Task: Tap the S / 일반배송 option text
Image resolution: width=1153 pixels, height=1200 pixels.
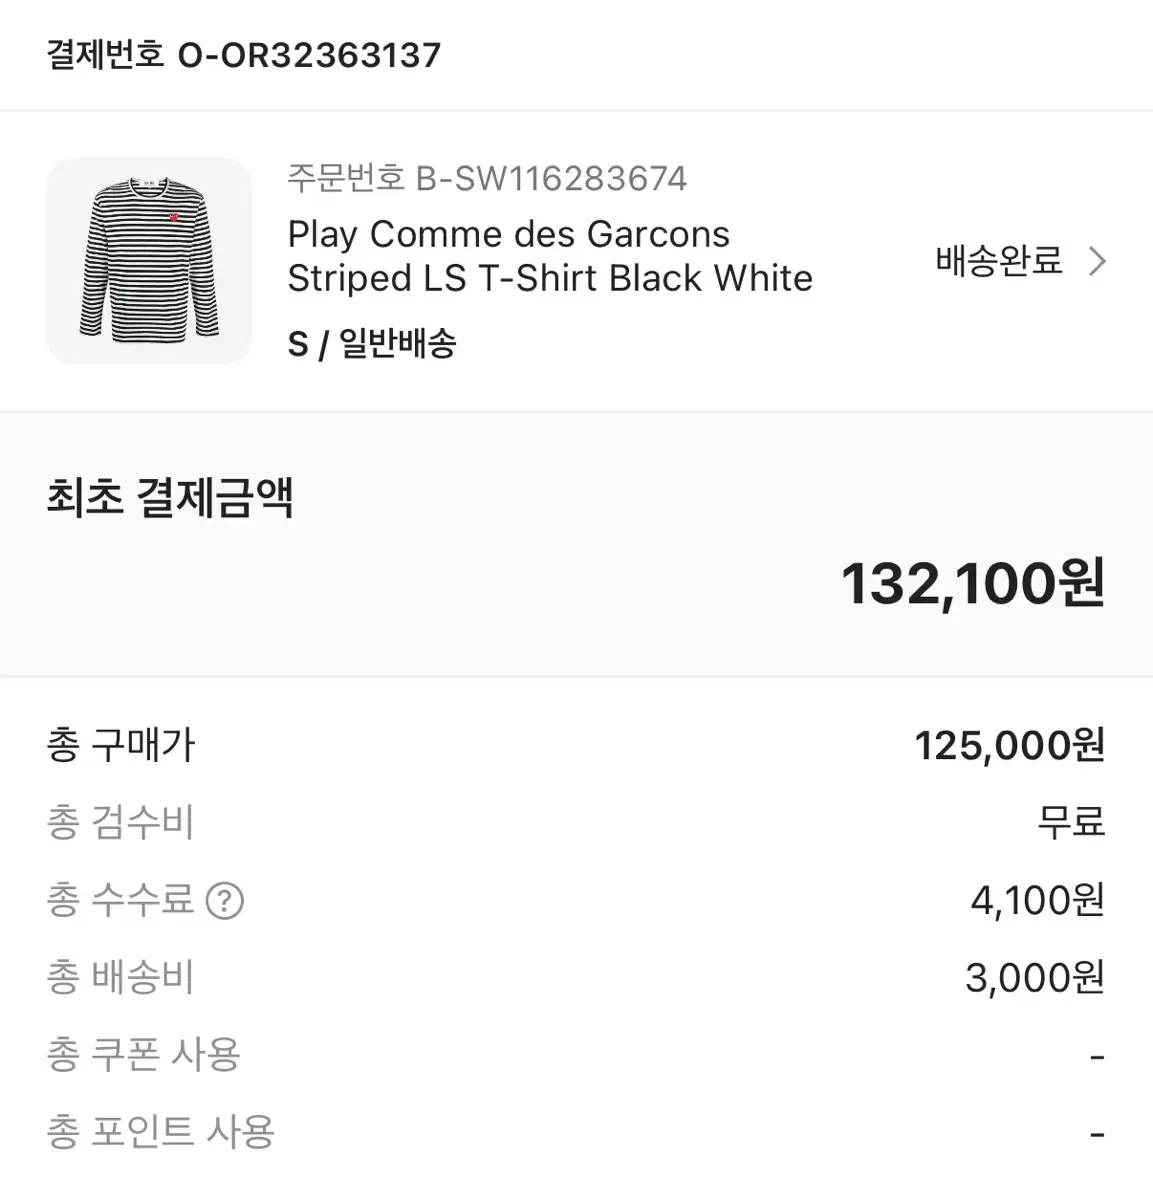Action: (x=372, y=344)
